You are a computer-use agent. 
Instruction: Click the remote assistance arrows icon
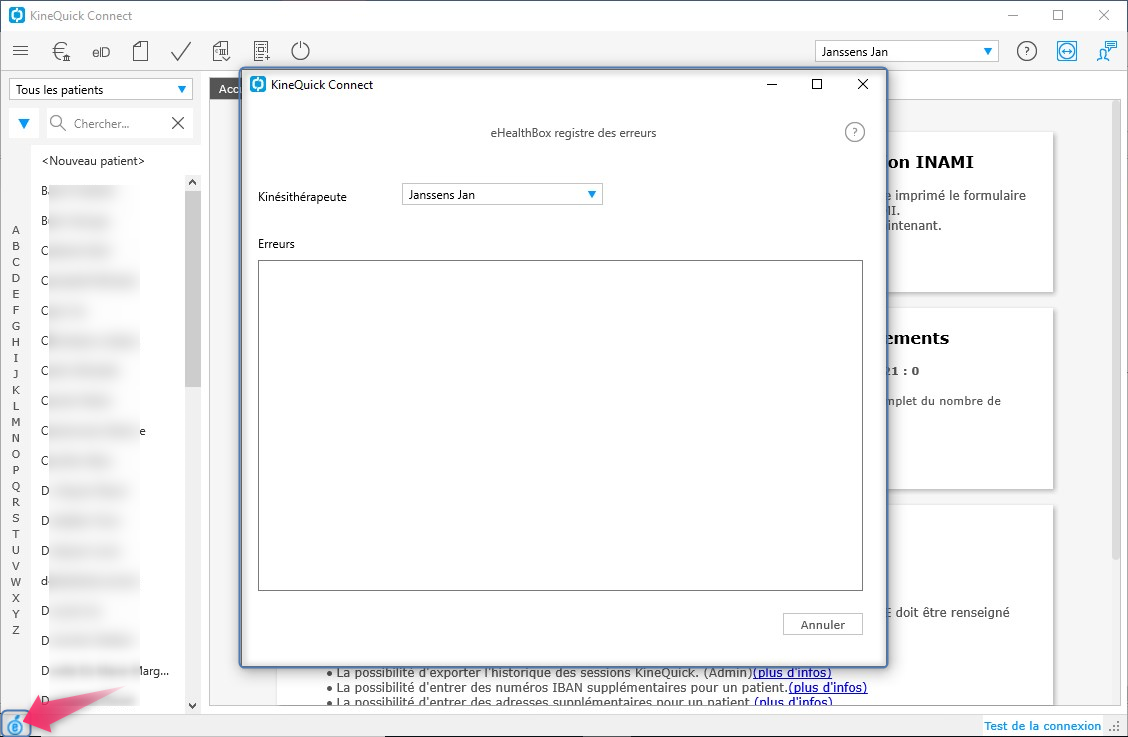[x=1067, y=51]
